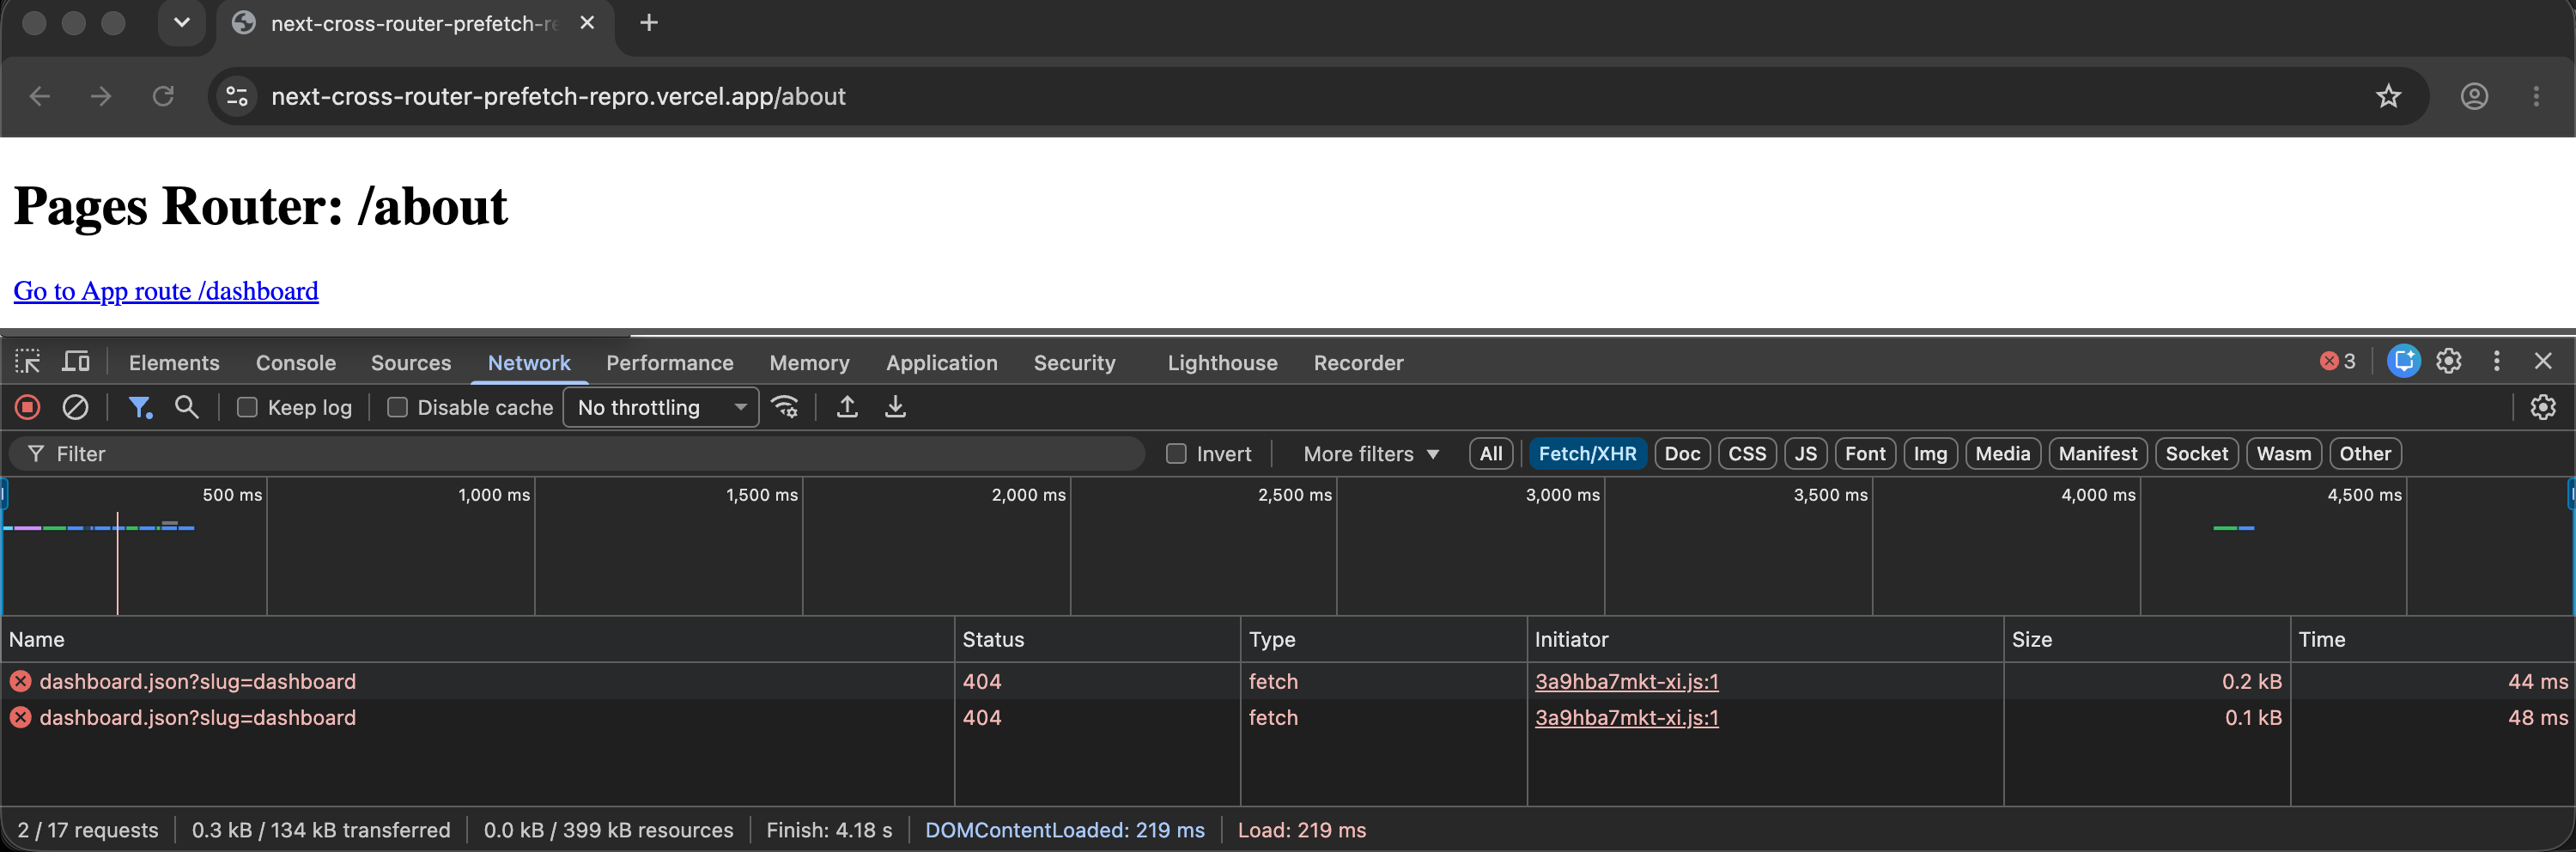Reload the page with the refresh icon
This screenshot has height=852, width=2576.
[163, 96]
